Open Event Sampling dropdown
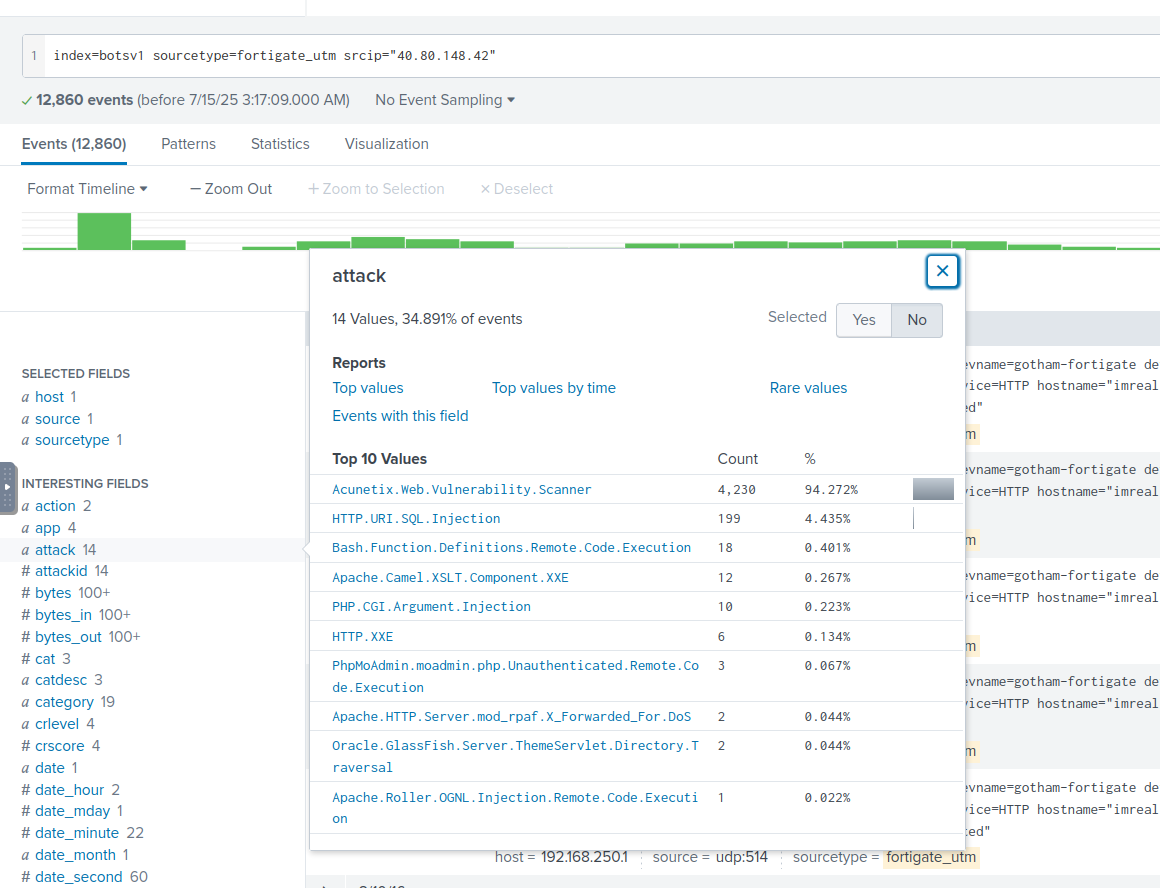 [x=445, y=100]
